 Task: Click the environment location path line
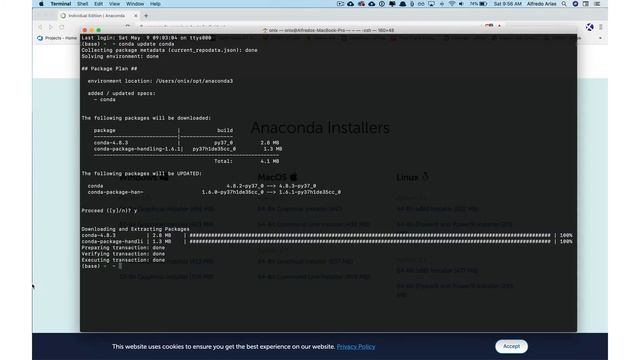coord(160,81)
